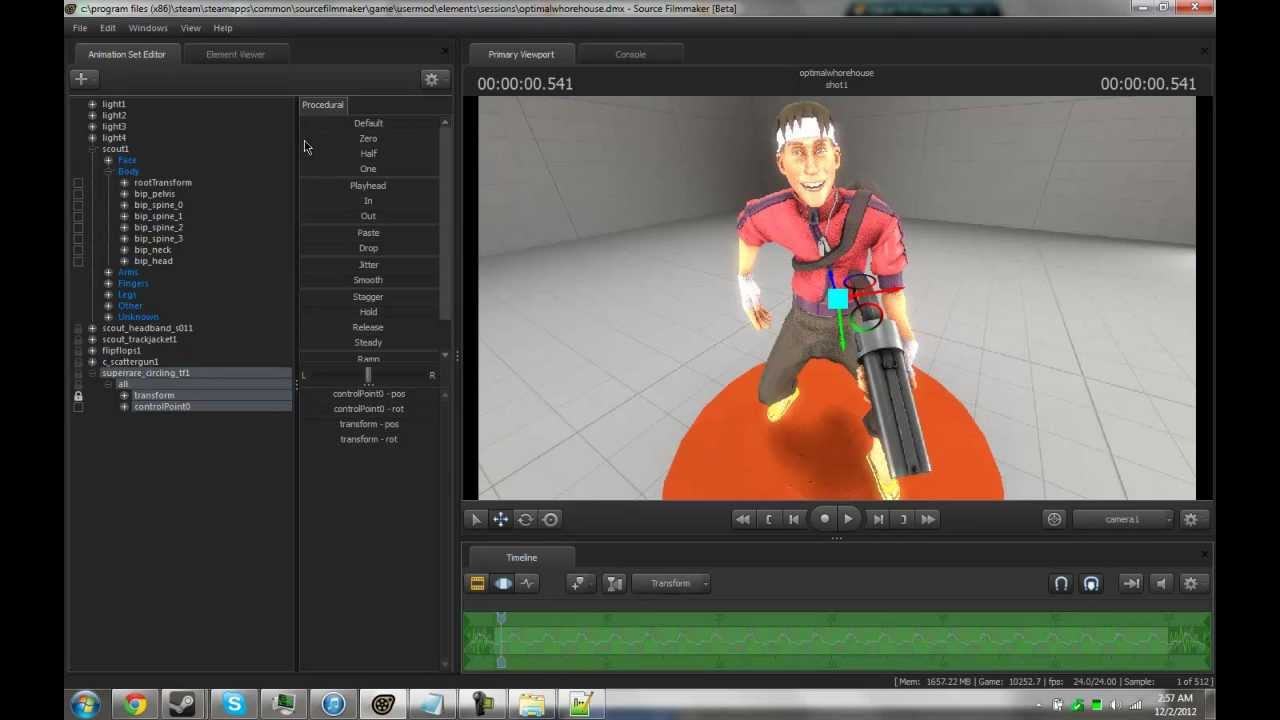The height and width of the screenshot is (720, 1280).
Task: Toggle the lock box beside bip_spine_1
Action: coord(78,216)
